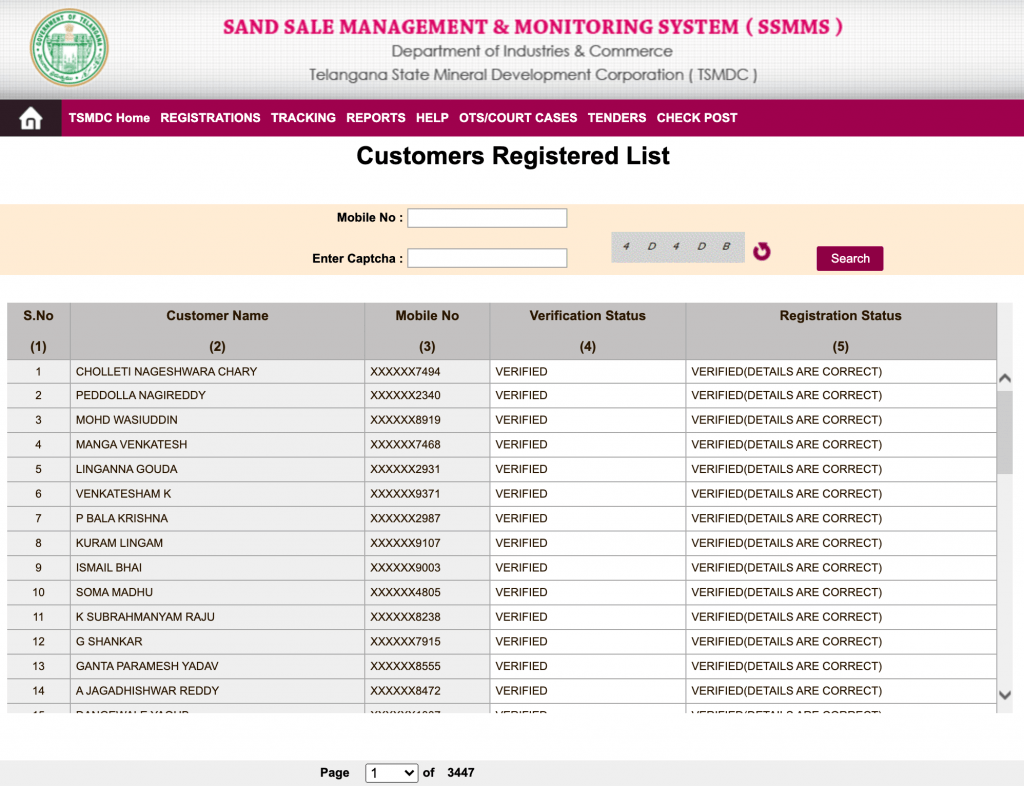Open the TRACKING menu

pos(303,118)
